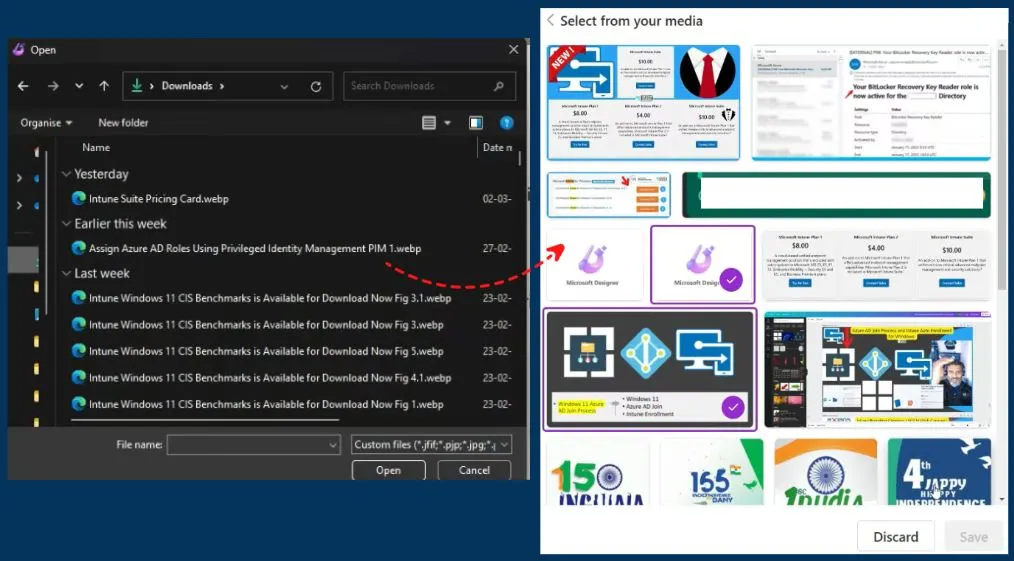Screen dimensions: 1014x561
Task: Expand the address bar history dropdown
Action: [x=284, y=86]
